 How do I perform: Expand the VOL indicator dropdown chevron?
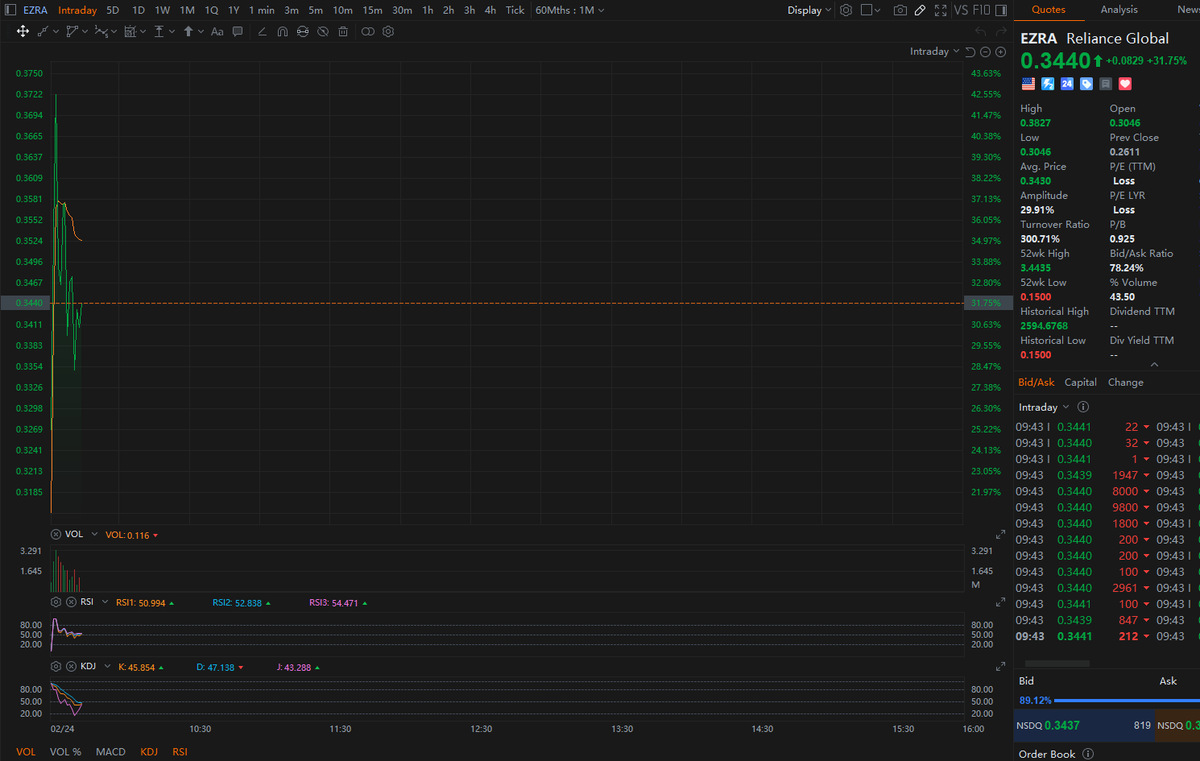tap(95, 535)
